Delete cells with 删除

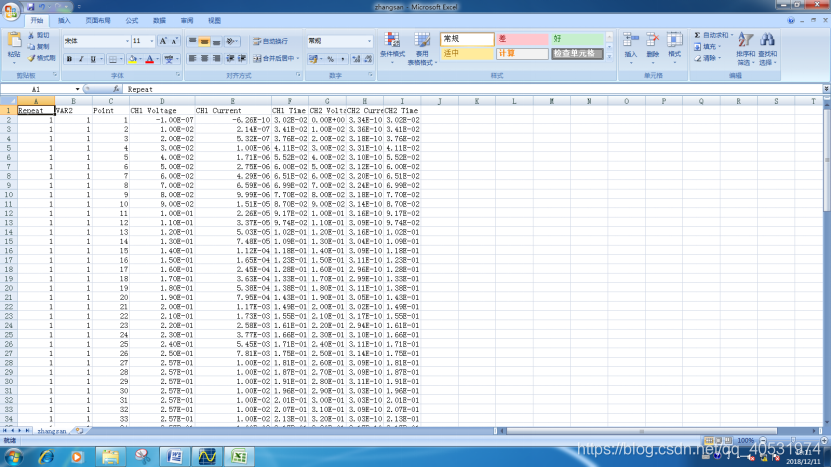[652, 47]
